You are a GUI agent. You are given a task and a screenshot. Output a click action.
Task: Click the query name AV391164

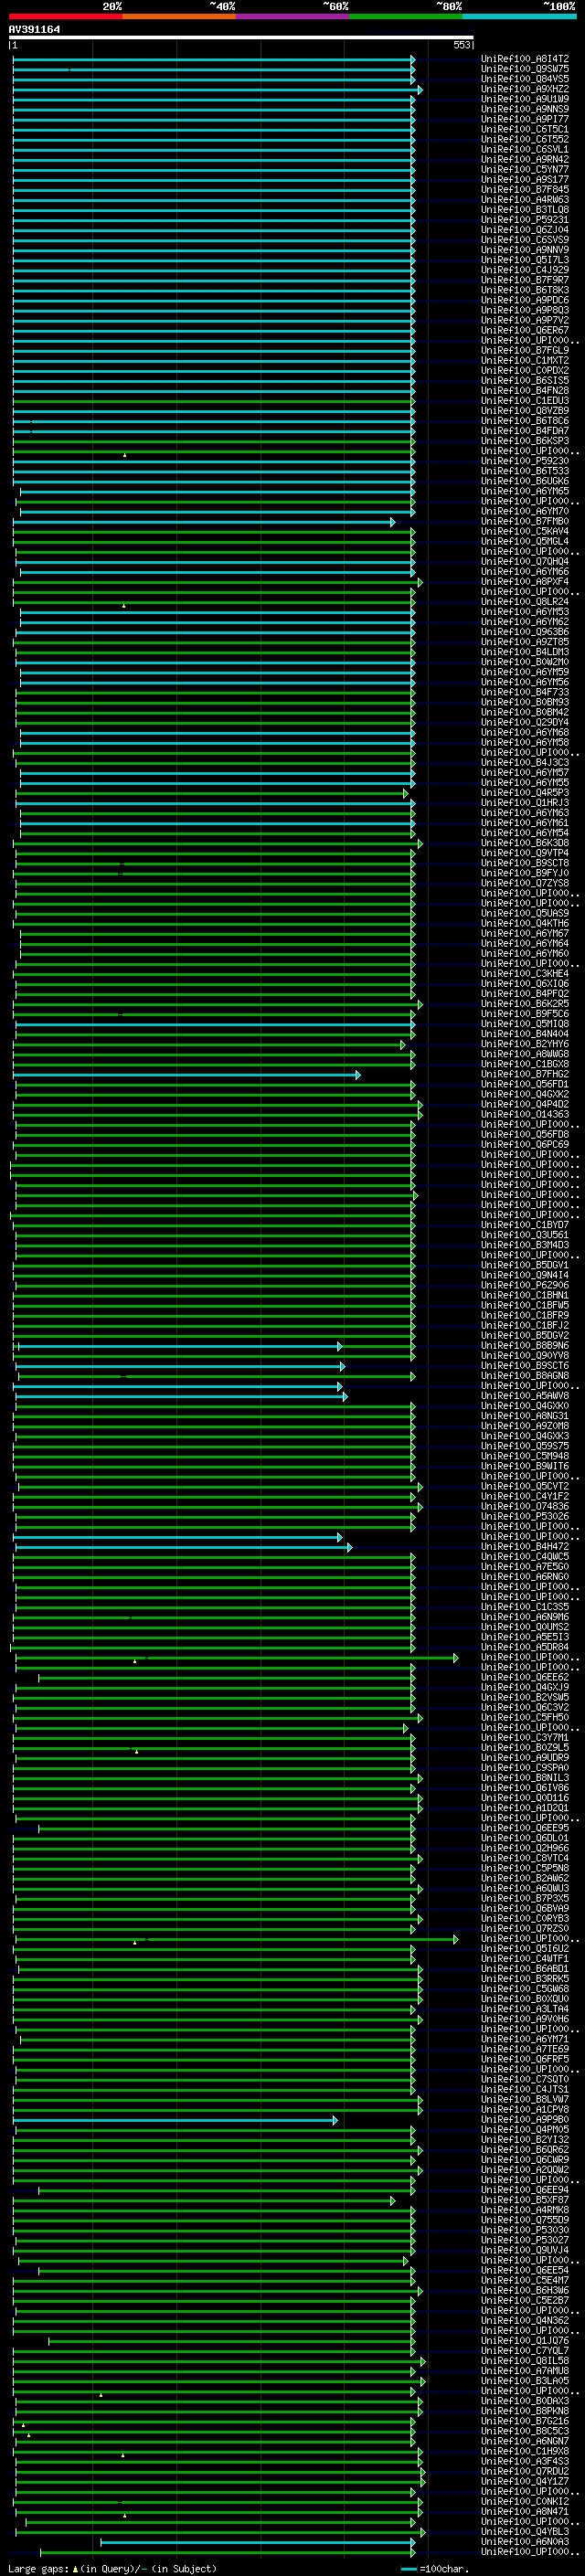pyautogui.click(x=34, y=29)
